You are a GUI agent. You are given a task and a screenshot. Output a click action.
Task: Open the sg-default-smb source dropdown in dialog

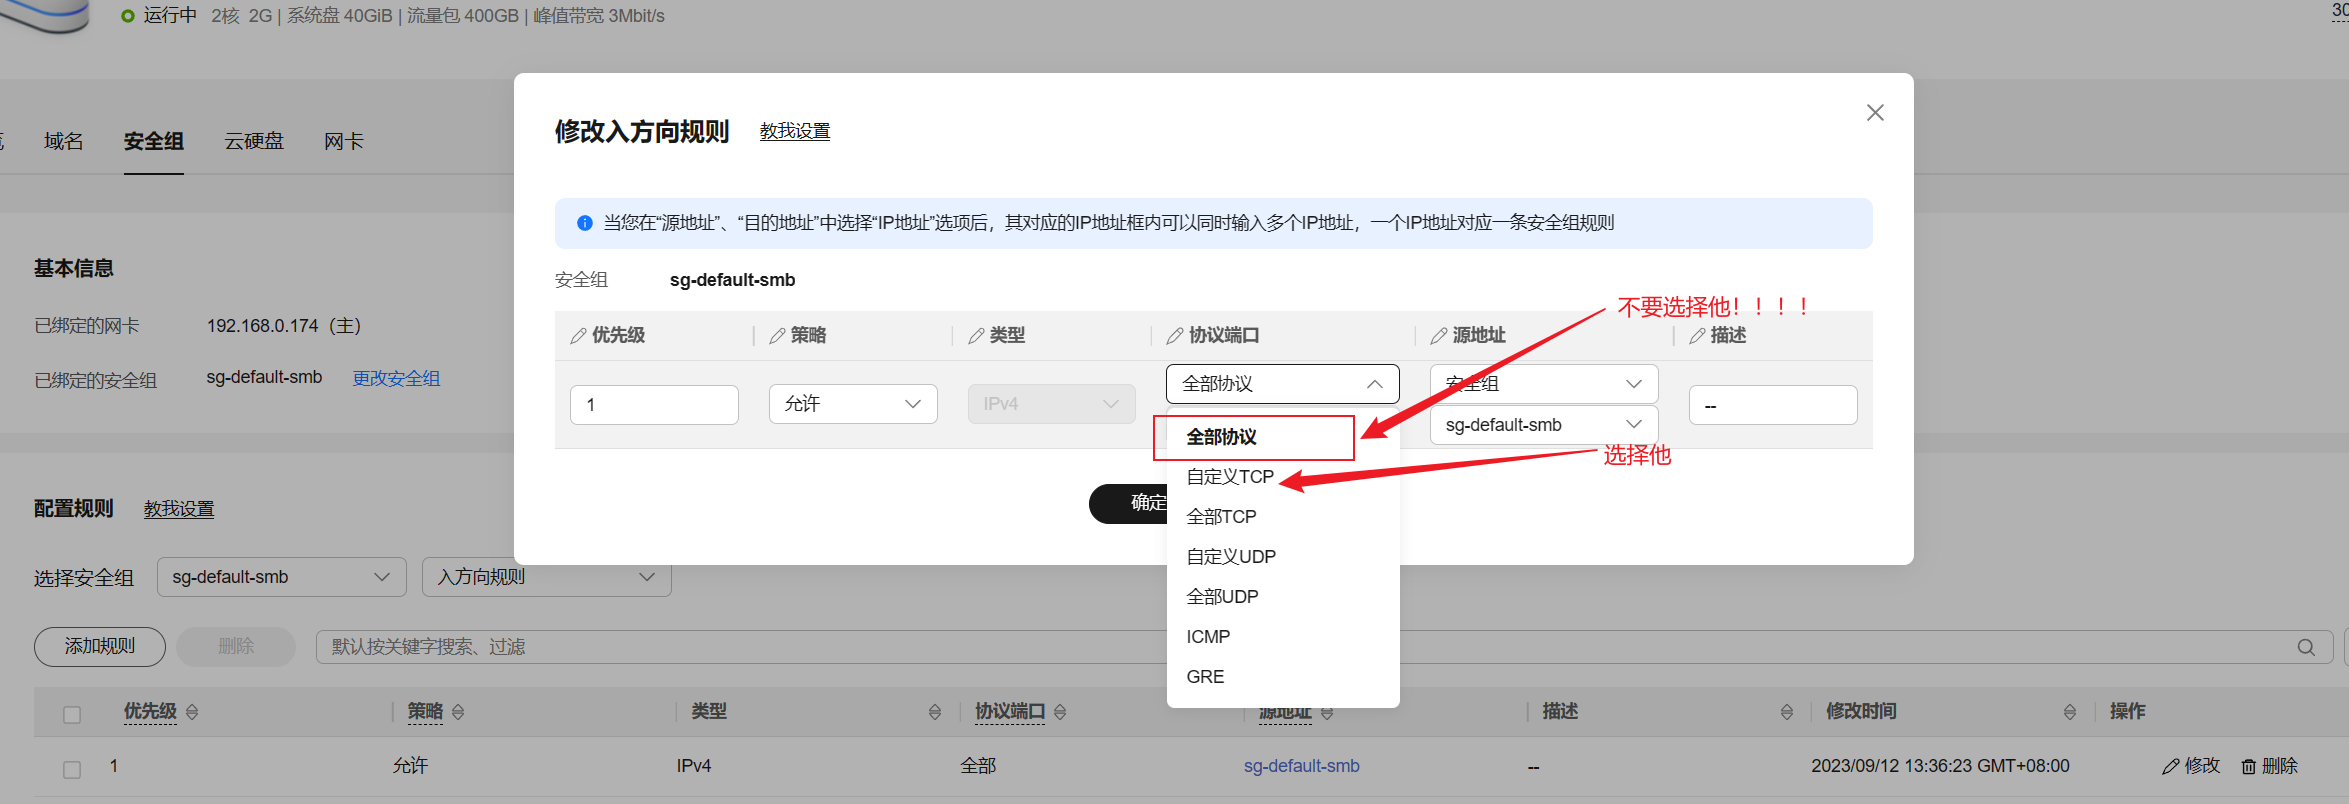pos(1544,425)
